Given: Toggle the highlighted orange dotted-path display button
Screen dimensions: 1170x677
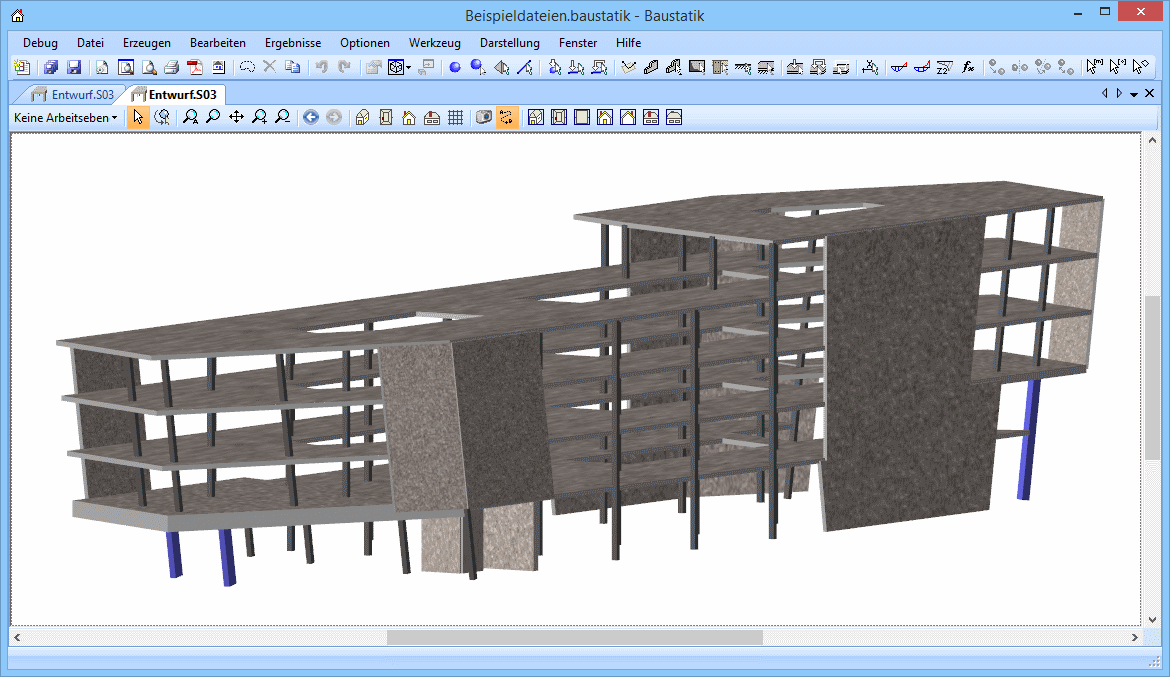Looking at the screenshot, I should click(507, 117).
